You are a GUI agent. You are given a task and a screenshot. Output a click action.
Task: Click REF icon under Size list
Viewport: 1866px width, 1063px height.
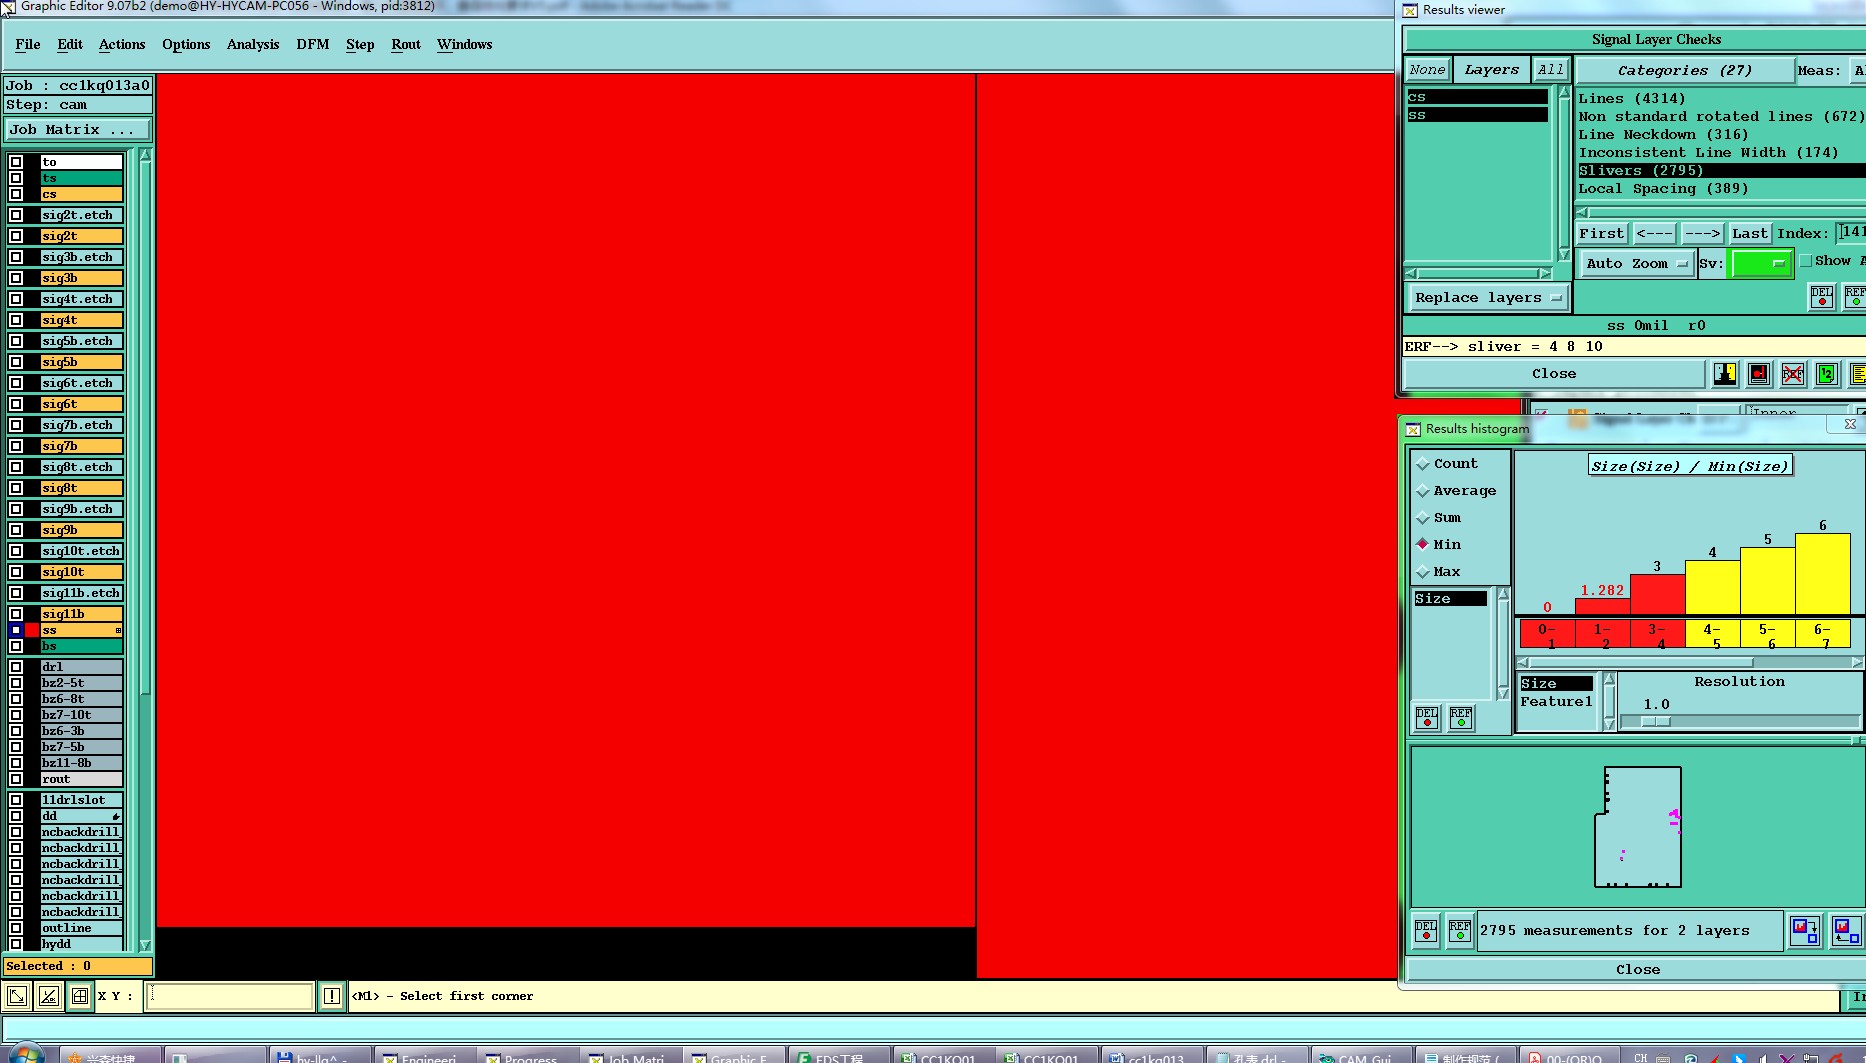pos(1461,717)
